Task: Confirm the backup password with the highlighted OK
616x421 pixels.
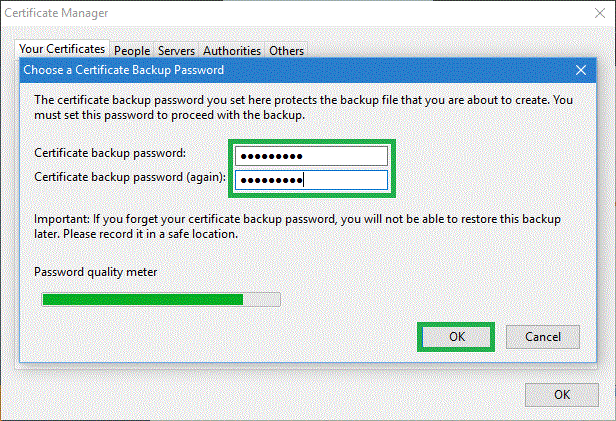Action: 457,337
